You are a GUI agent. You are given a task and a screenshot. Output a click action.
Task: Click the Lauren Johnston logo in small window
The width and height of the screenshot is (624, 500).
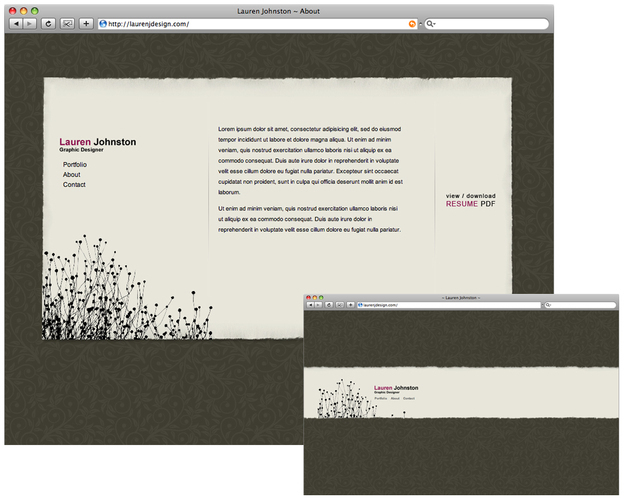(x=396, y=388)
